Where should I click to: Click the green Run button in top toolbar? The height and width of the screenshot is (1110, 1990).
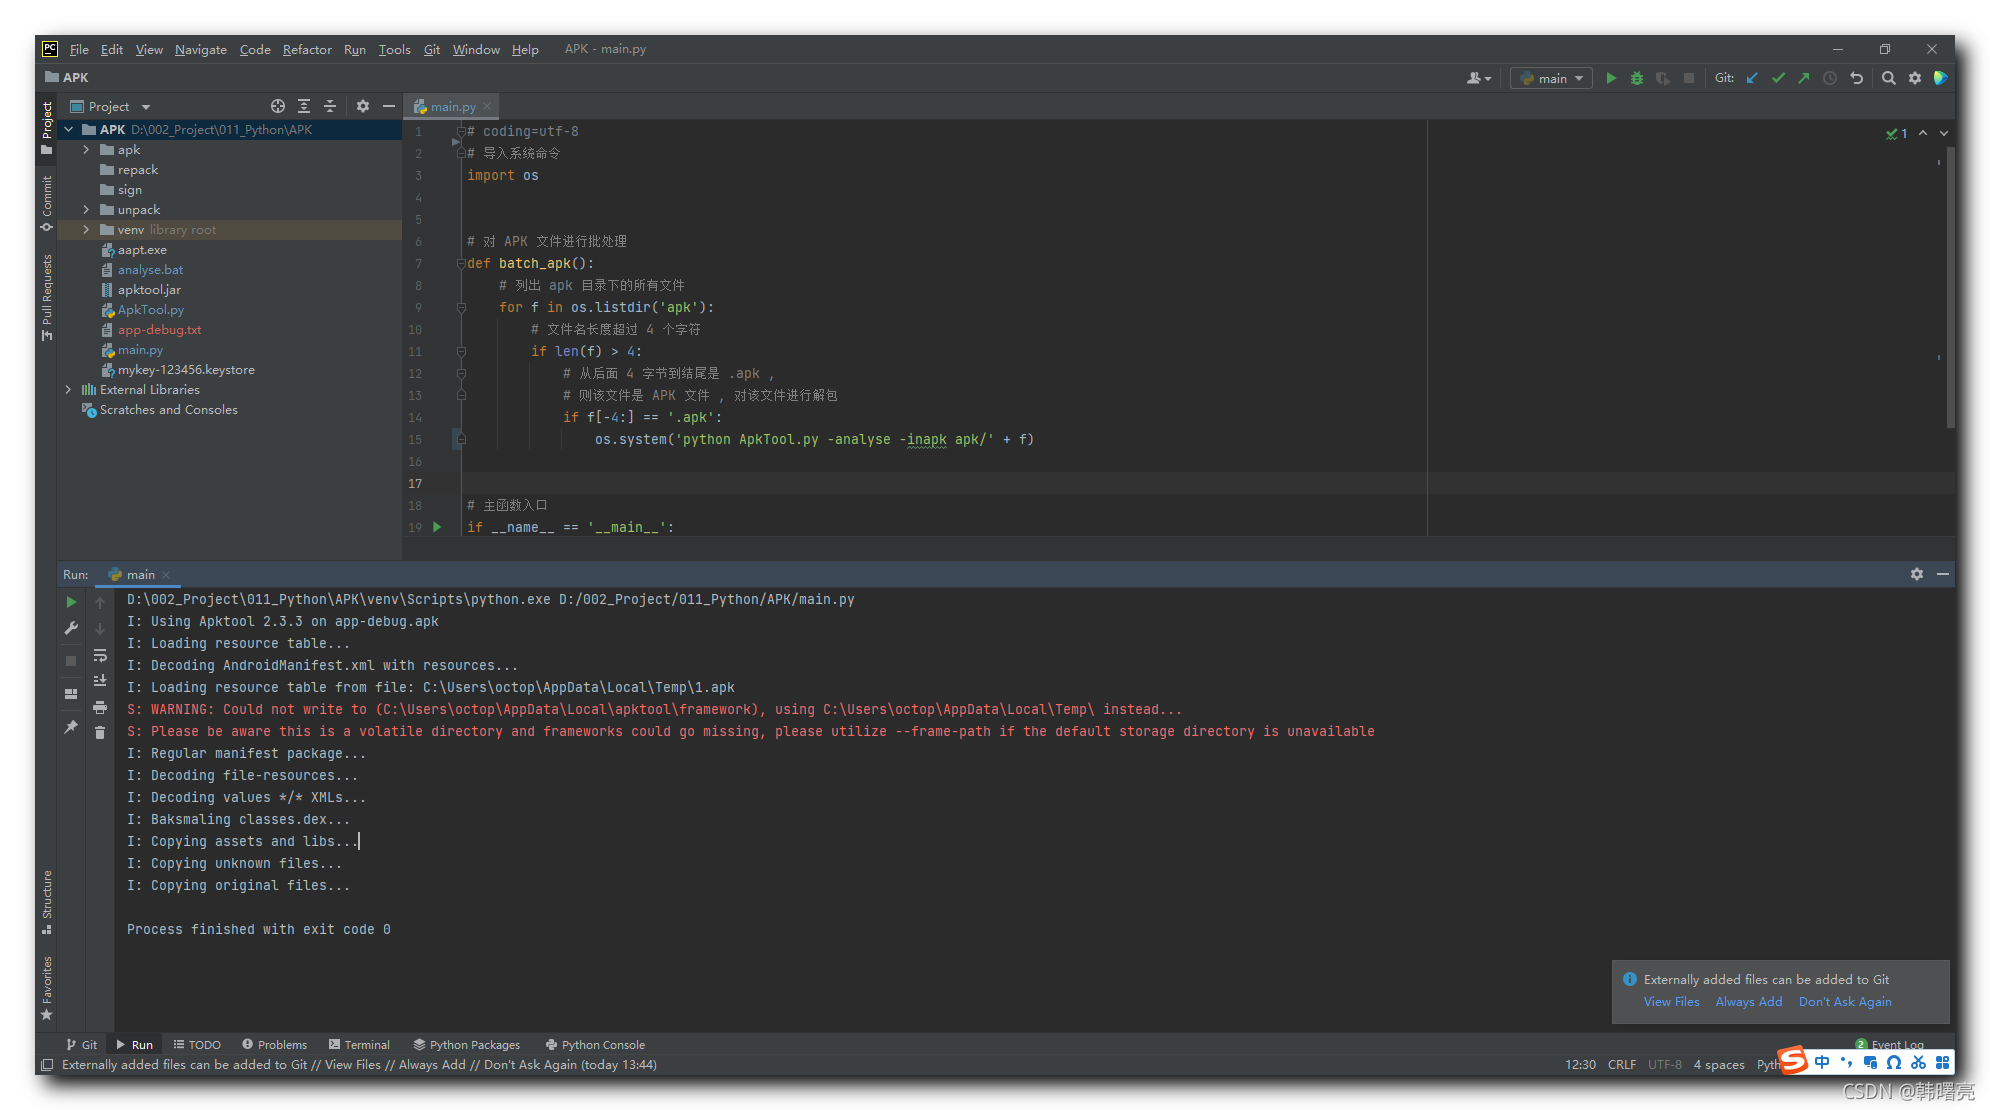click(1610, 78)
